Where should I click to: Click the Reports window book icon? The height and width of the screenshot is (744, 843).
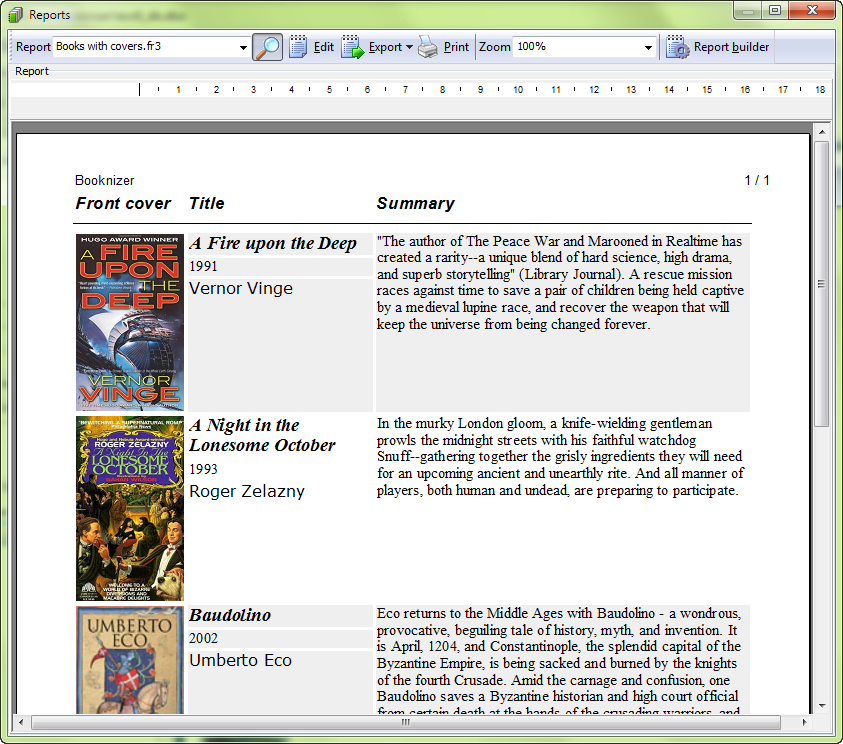point(16,15)
